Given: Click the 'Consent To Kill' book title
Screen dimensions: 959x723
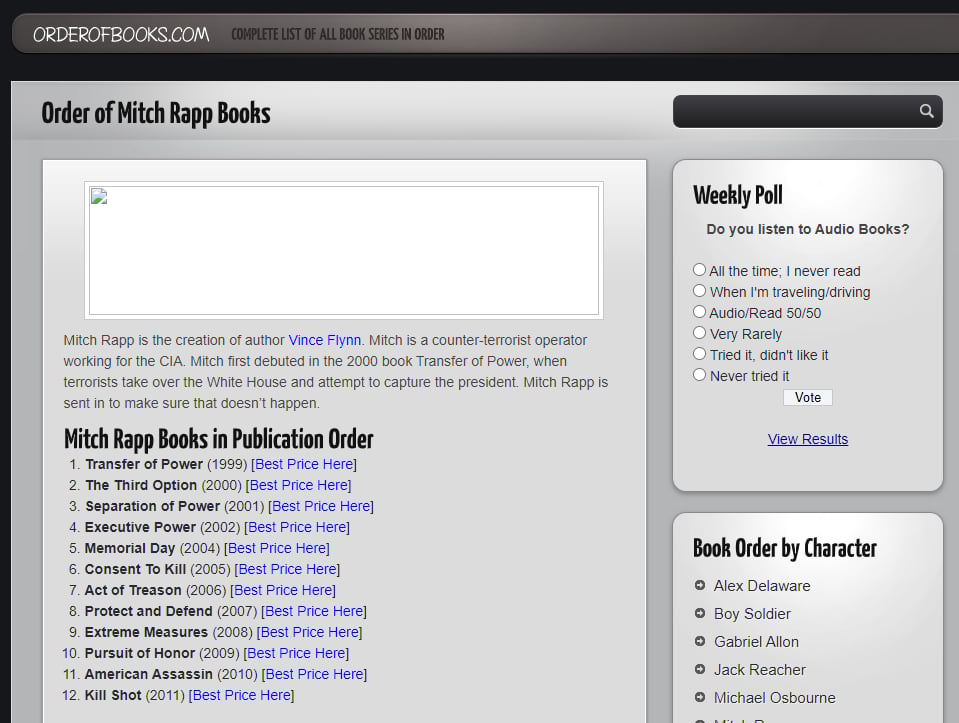Looking at the screenshot, I should point(135,569).
